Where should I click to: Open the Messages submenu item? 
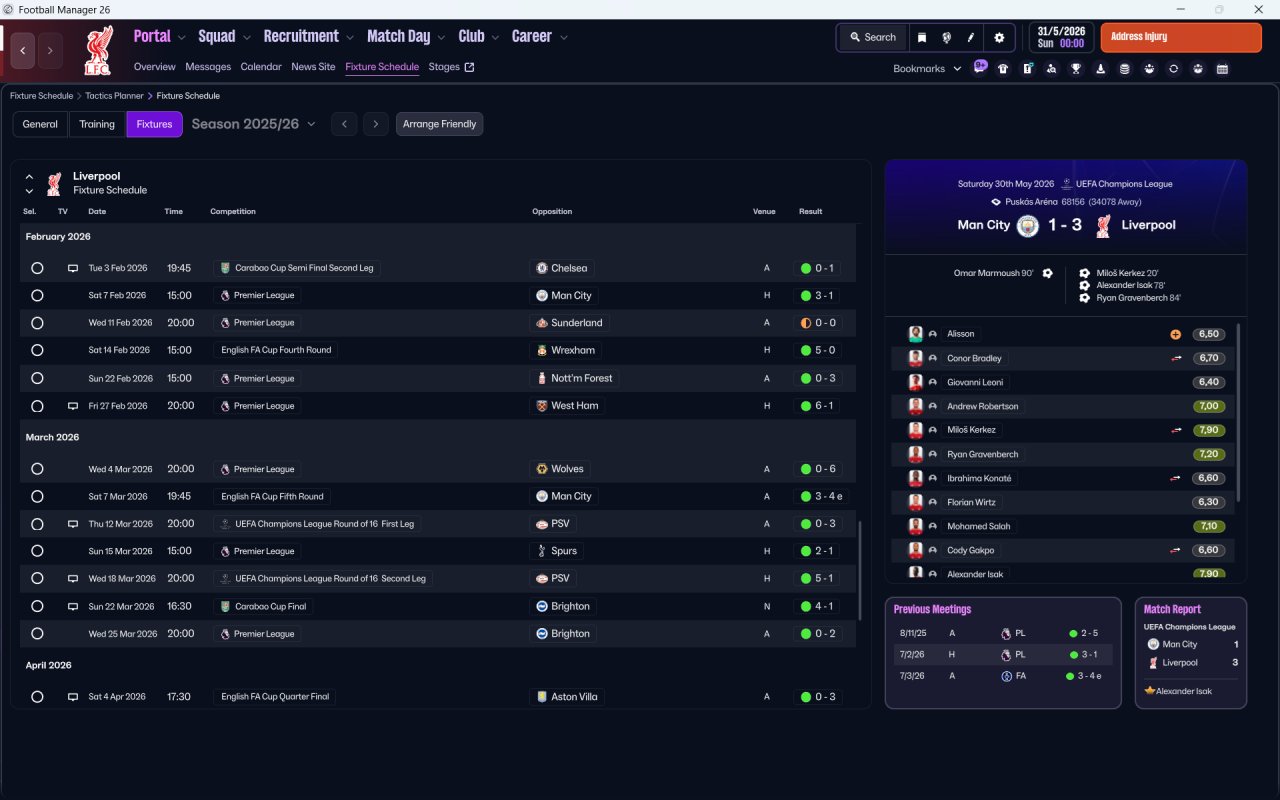pos(208,67)
